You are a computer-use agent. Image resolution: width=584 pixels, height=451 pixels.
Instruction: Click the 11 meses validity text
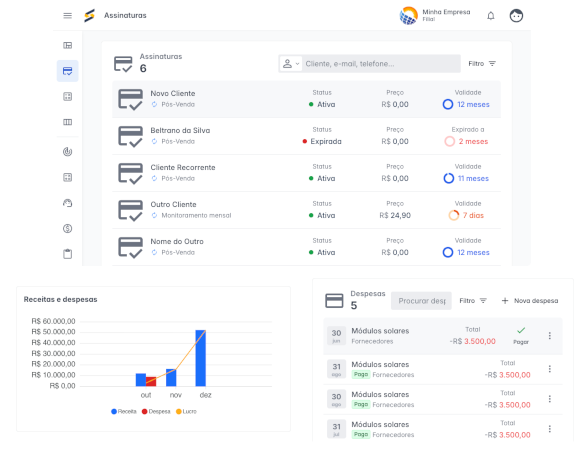[x=473, y=178]
